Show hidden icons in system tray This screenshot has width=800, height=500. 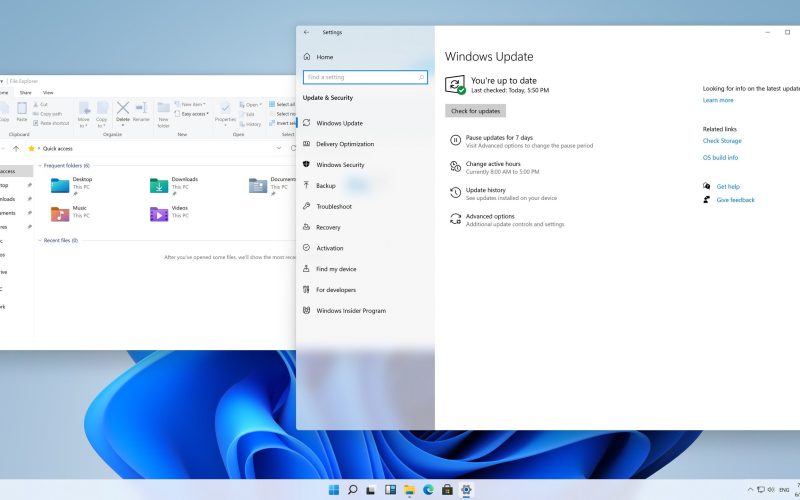750,490
